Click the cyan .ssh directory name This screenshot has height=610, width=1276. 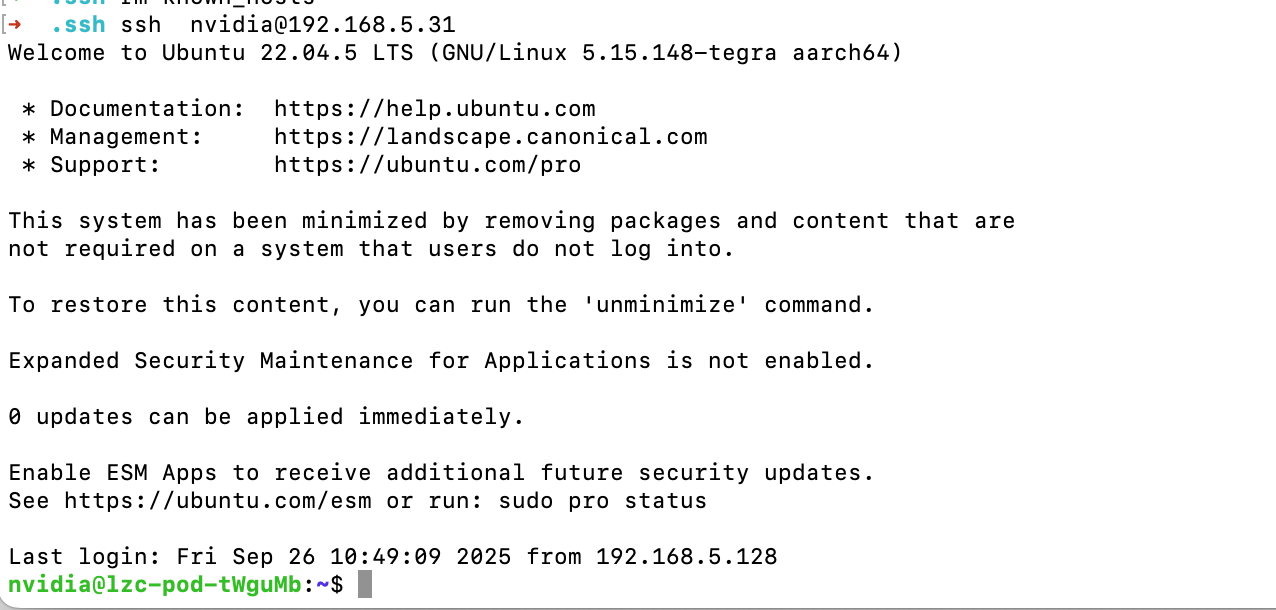pyautogui.click(x=78, y=24)
